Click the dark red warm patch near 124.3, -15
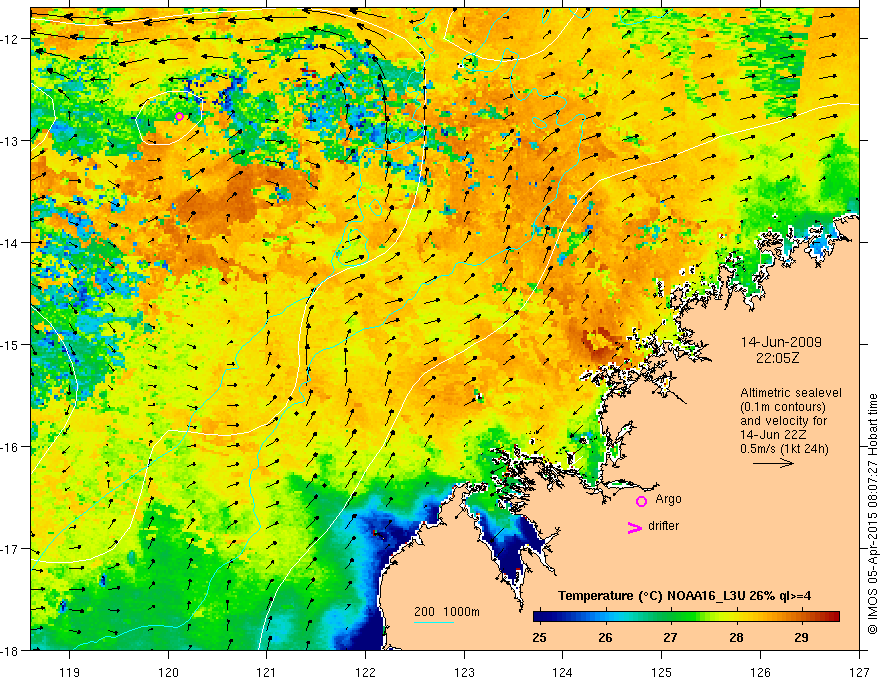Image resolution: width=880 pixels, height=680 pixels. (598, 343)
